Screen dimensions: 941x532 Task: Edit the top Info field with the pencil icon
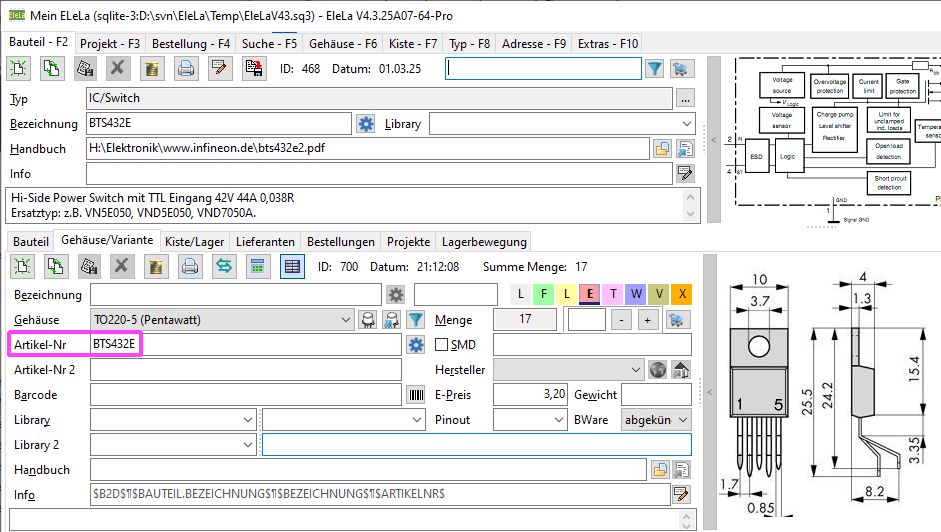point(685,174)
